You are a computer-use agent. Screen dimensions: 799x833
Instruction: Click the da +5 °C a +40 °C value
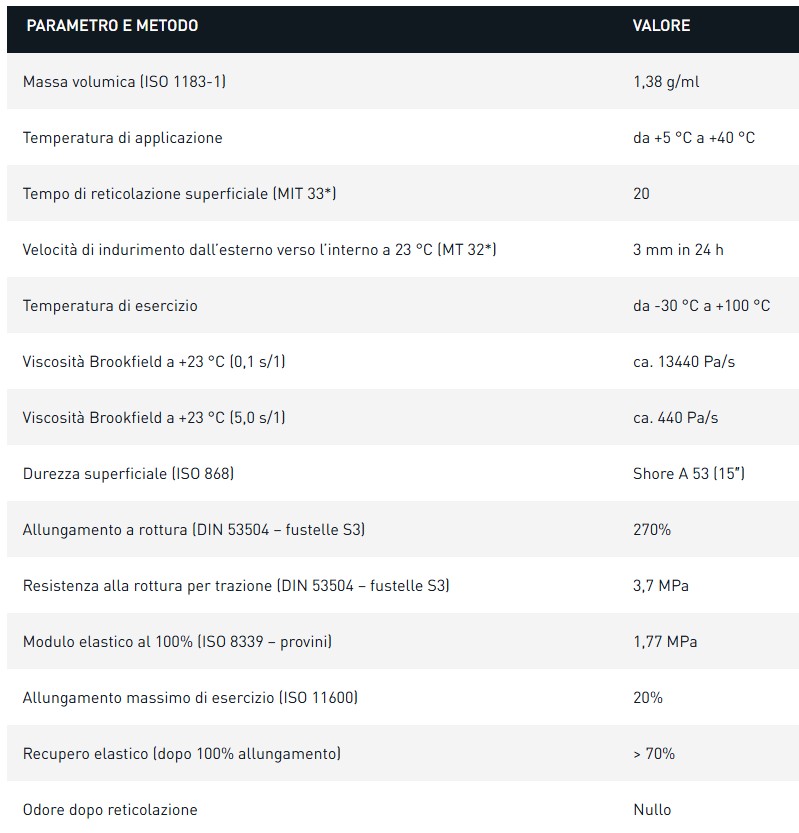(x=693, y=137)
